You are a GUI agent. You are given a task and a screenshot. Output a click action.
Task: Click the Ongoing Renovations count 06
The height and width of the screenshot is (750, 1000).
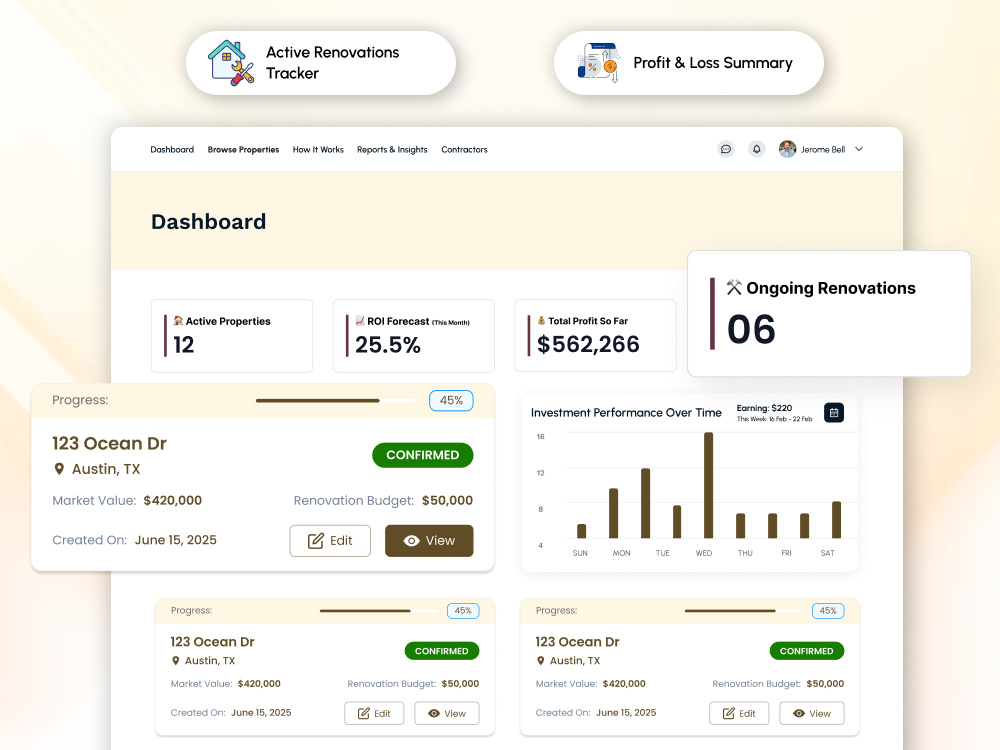point(751,330)
